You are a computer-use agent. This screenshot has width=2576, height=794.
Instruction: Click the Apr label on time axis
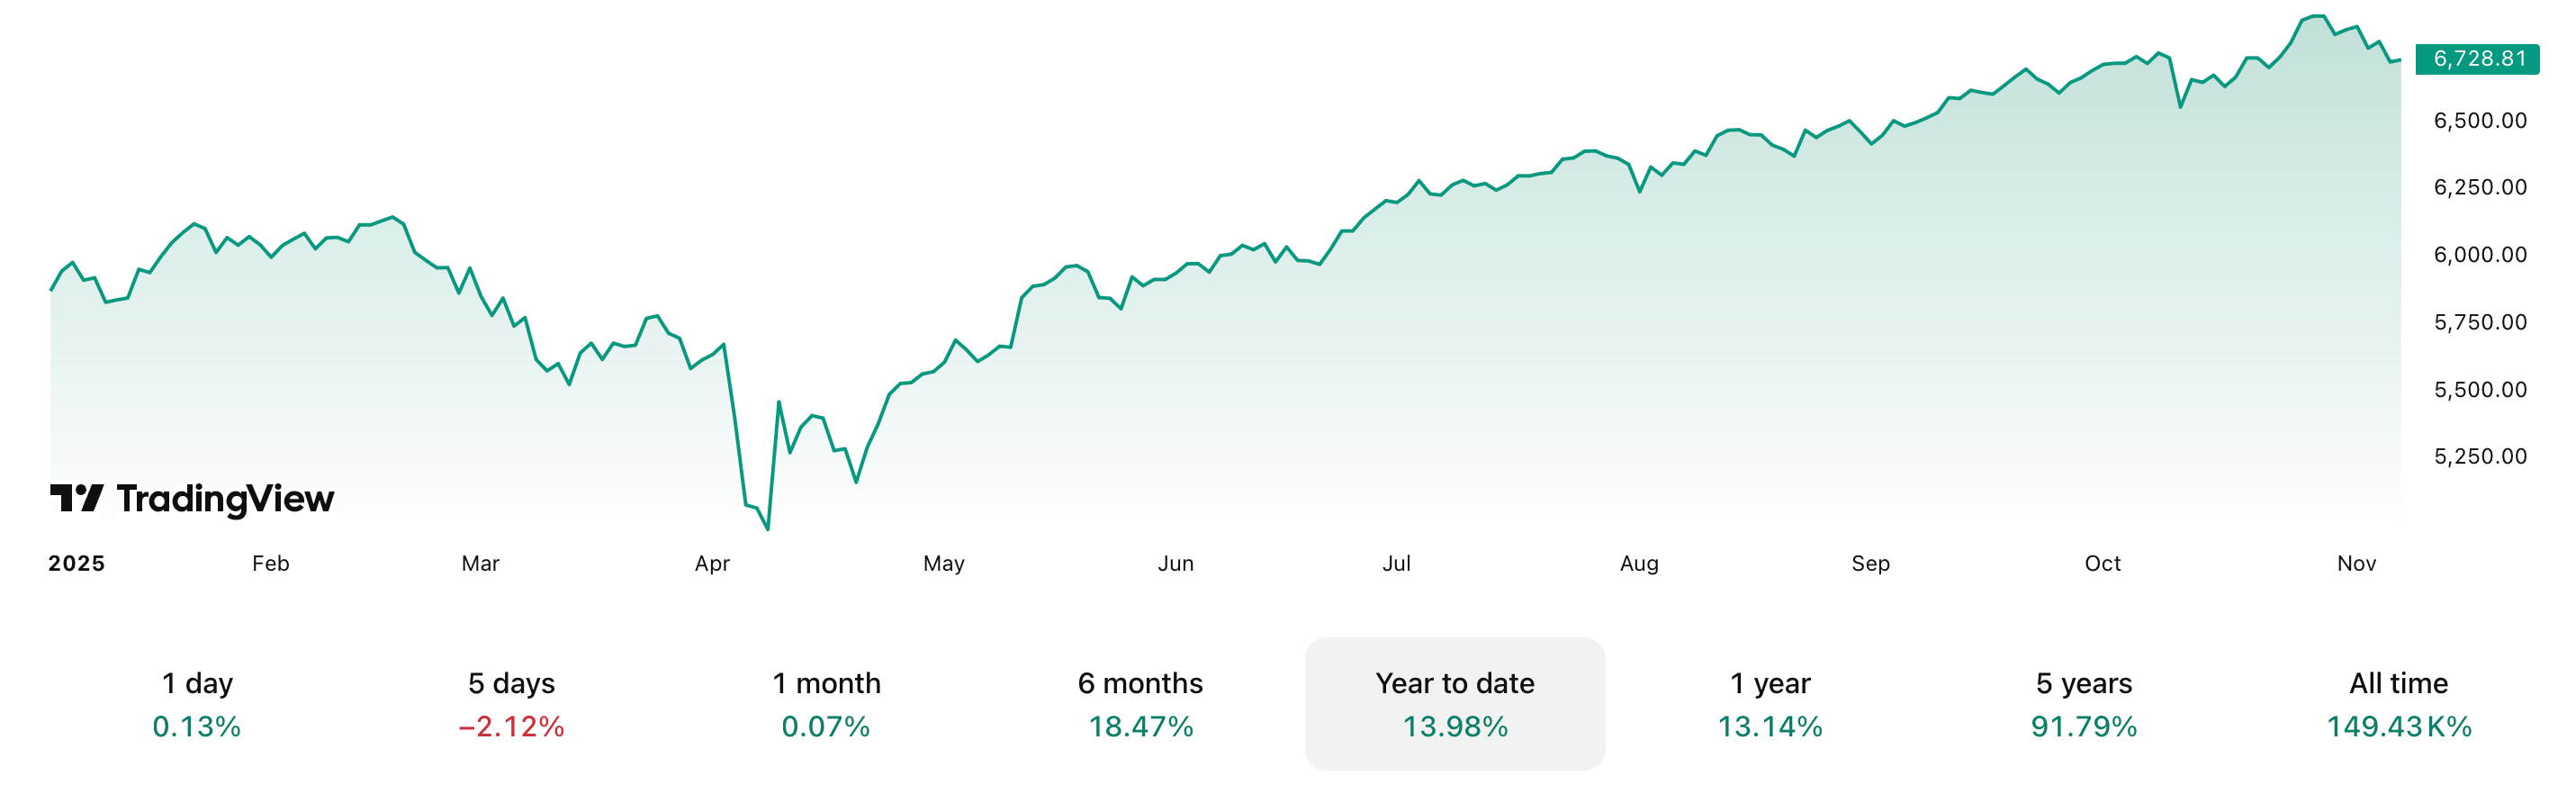[x=712, y=563]
